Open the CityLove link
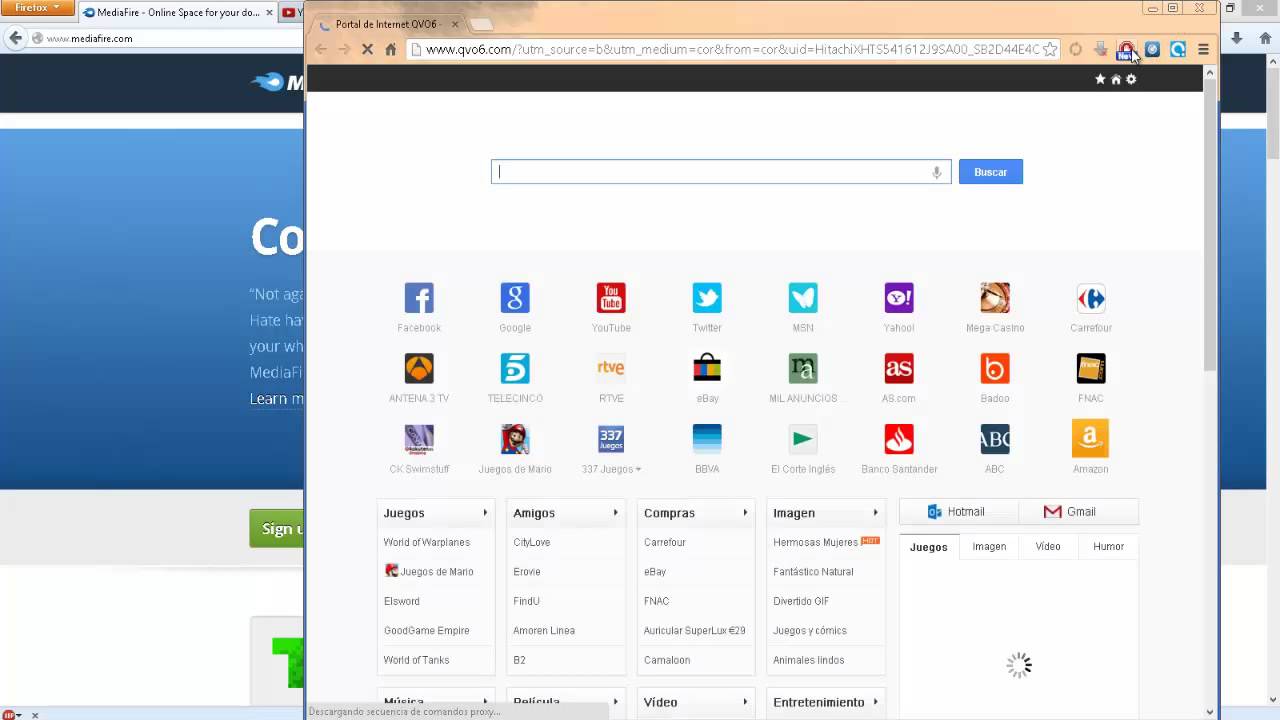The image size is (1280, 720). [x=531, y=542]
